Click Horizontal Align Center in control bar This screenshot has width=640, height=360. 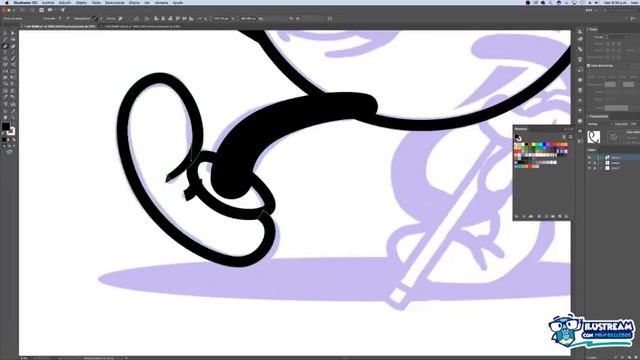coord(163,18)
